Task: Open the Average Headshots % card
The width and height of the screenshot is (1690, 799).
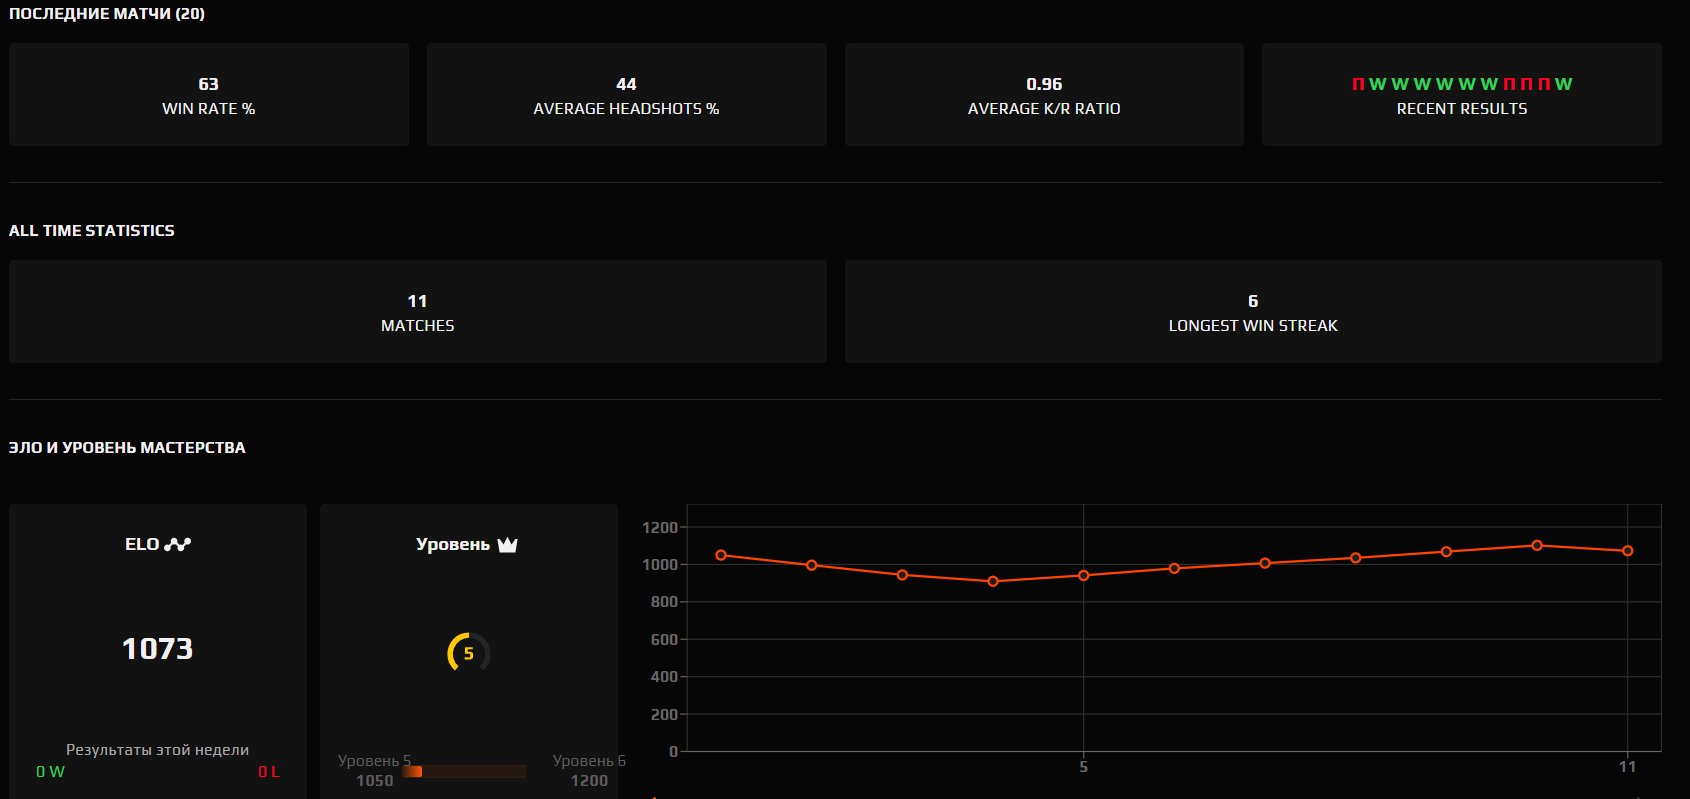Action: coord(626,95)
